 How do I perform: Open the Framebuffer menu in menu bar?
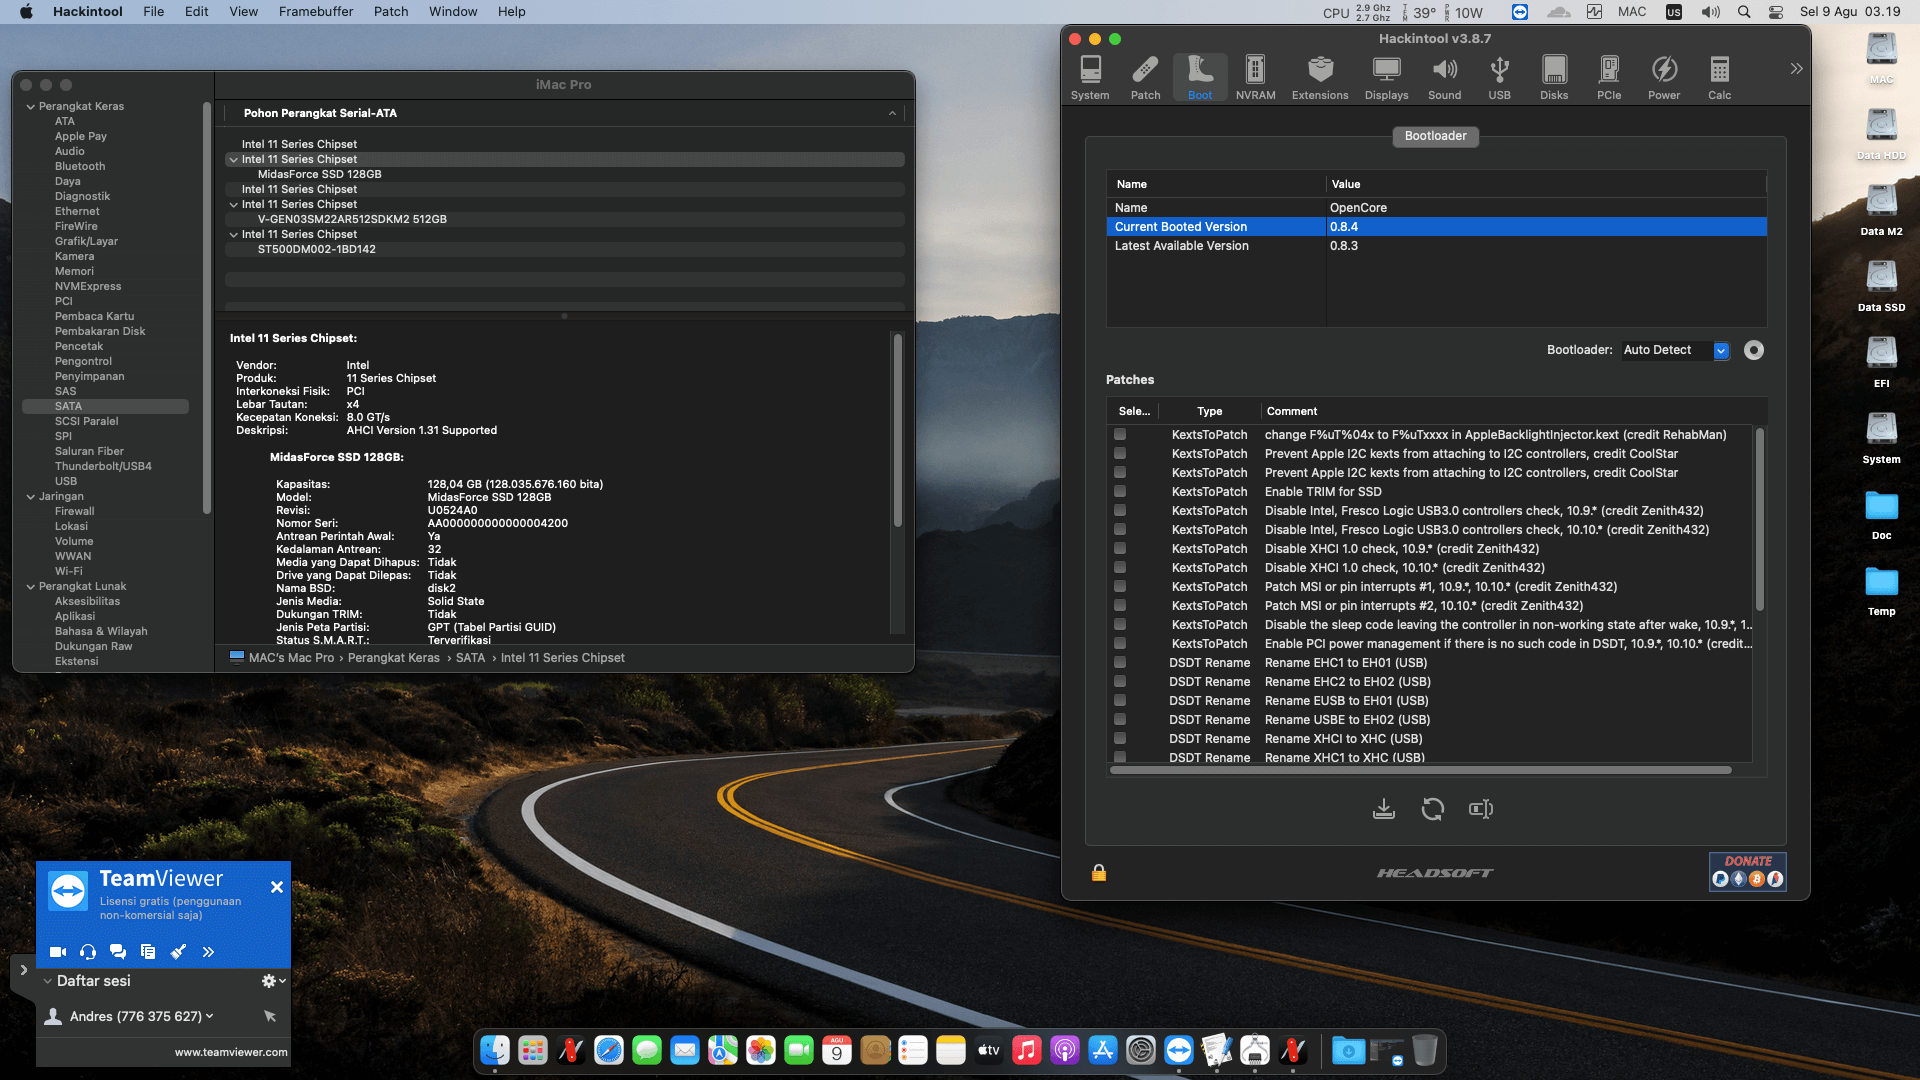[316, 12]
